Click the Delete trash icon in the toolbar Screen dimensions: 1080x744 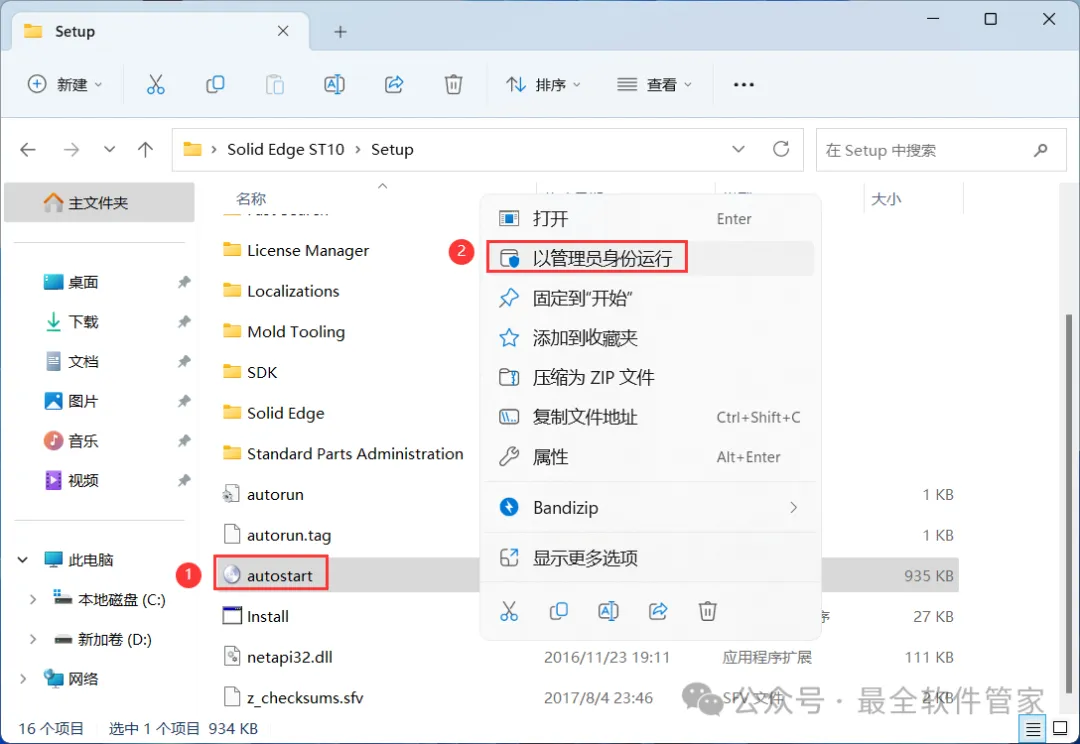(x=453, y=85)
